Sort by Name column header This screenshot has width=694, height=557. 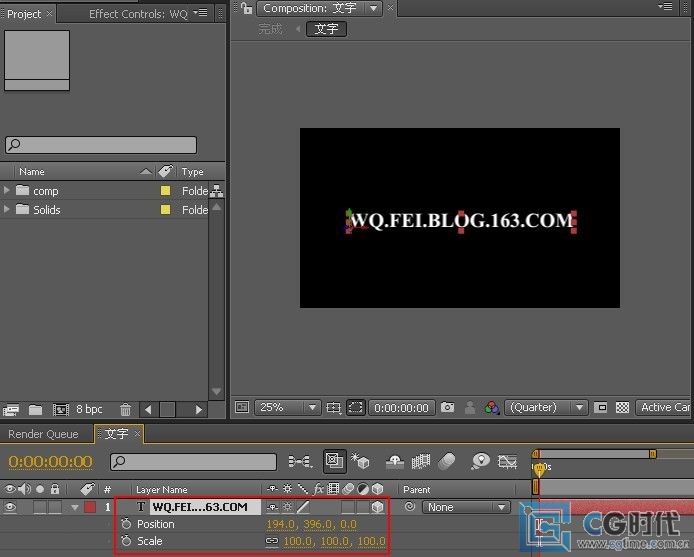[x=32, y=171]
